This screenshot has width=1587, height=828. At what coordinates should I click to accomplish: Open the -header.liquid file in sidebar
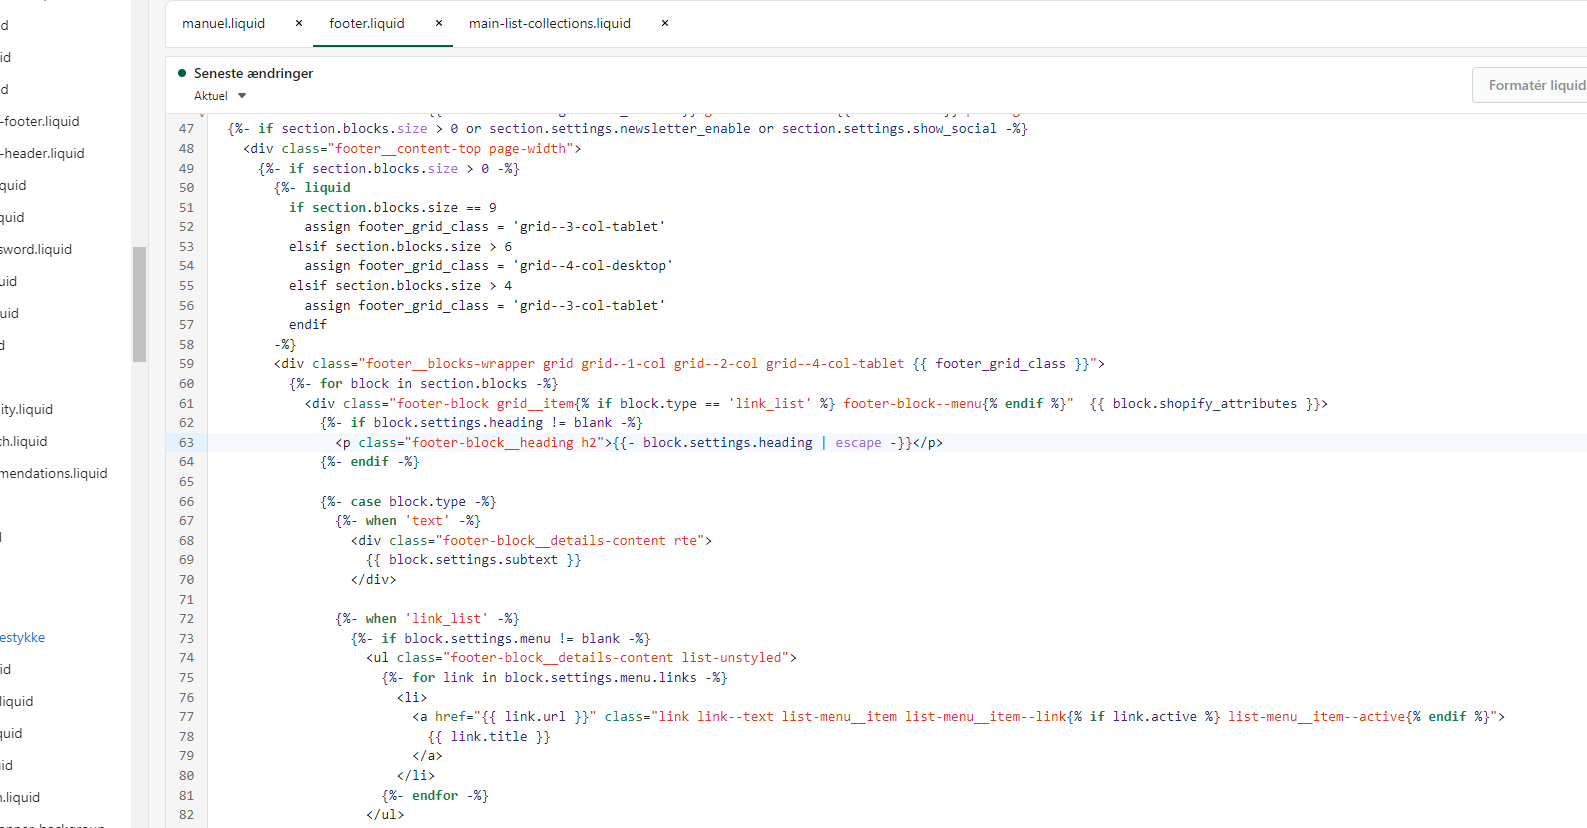(42, 153)
